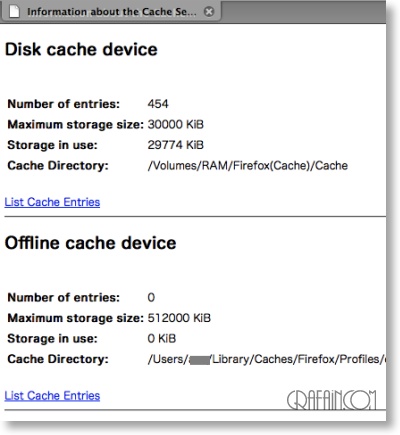Click the 29774 KiB storage in use value
400x435 pixels.
[176, 145]
